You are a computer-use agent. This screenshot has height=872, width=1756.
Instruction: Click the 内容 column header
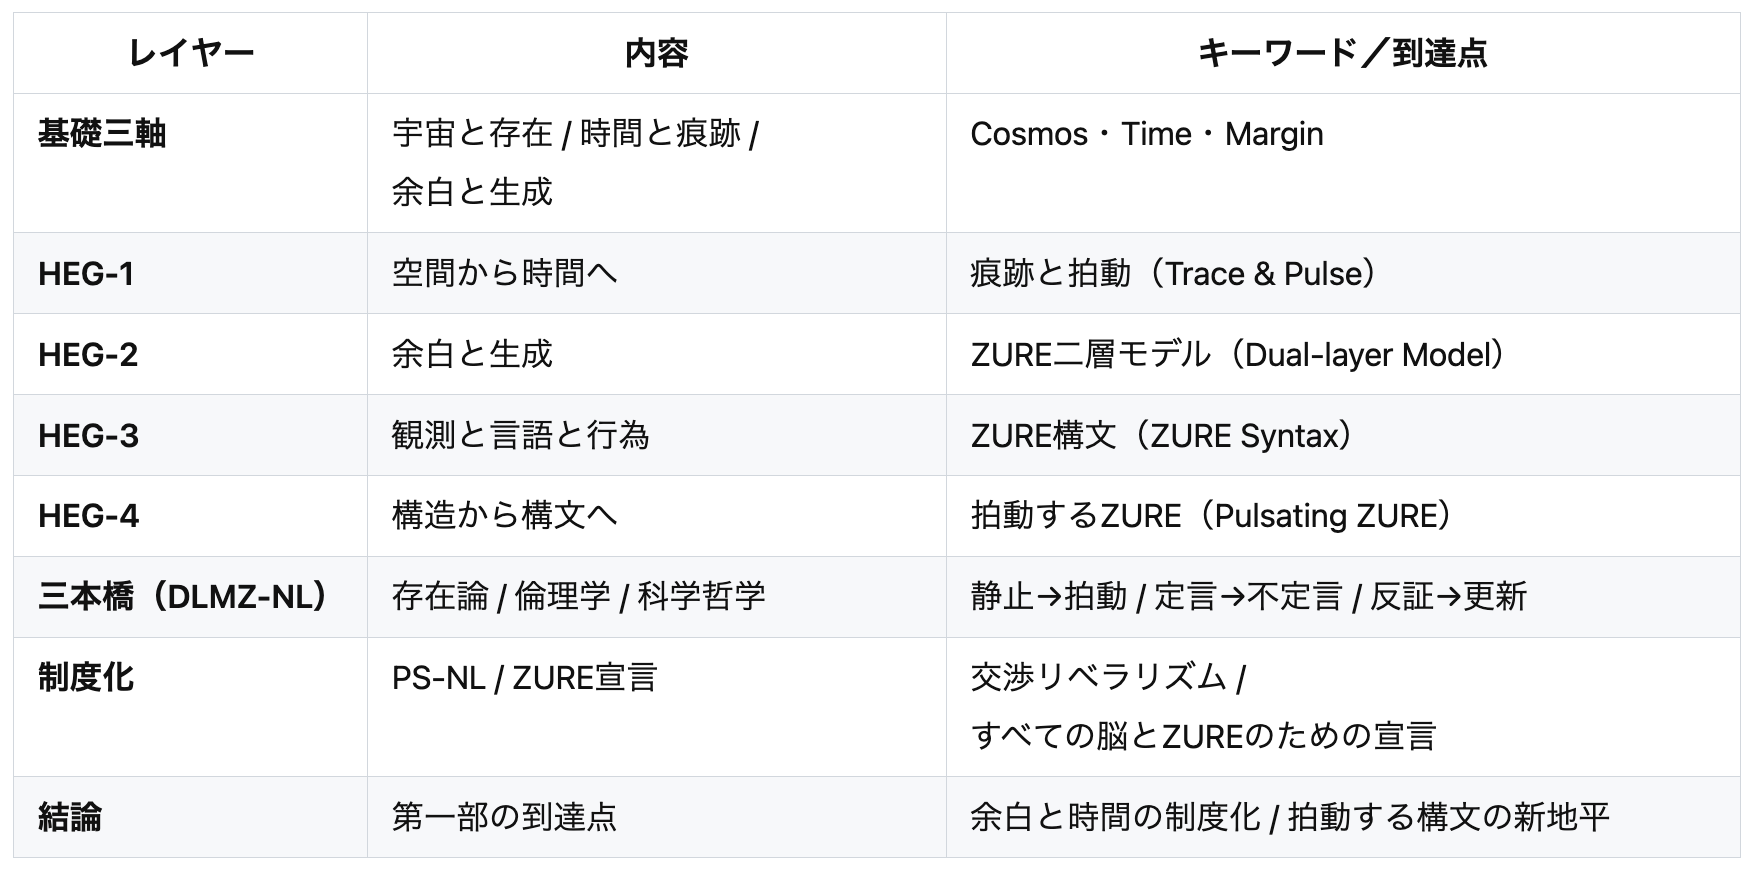(656, 53)
